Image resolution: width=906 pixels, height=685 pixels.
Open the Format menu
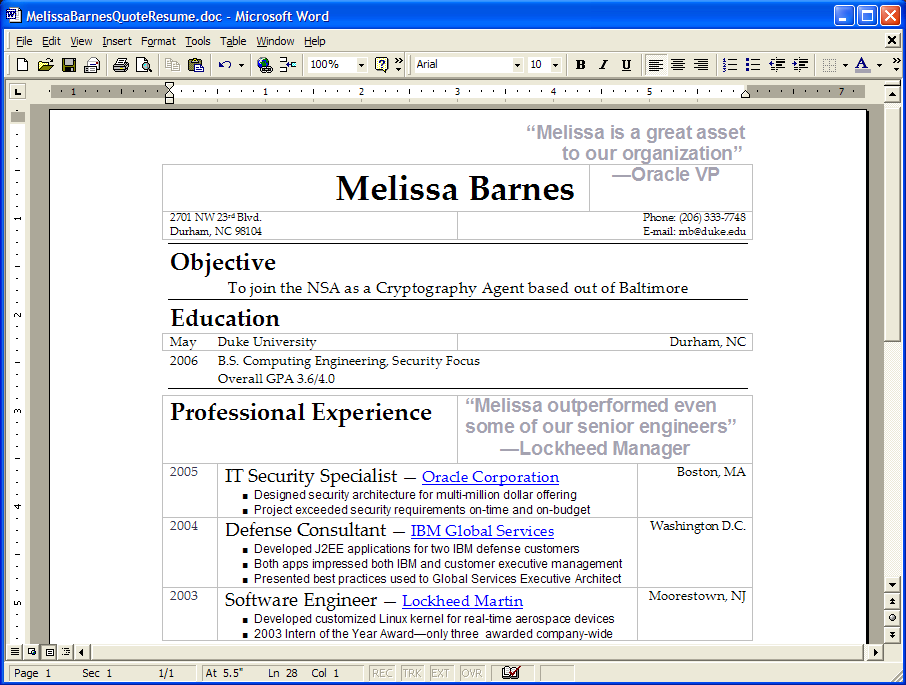point(158,41)
